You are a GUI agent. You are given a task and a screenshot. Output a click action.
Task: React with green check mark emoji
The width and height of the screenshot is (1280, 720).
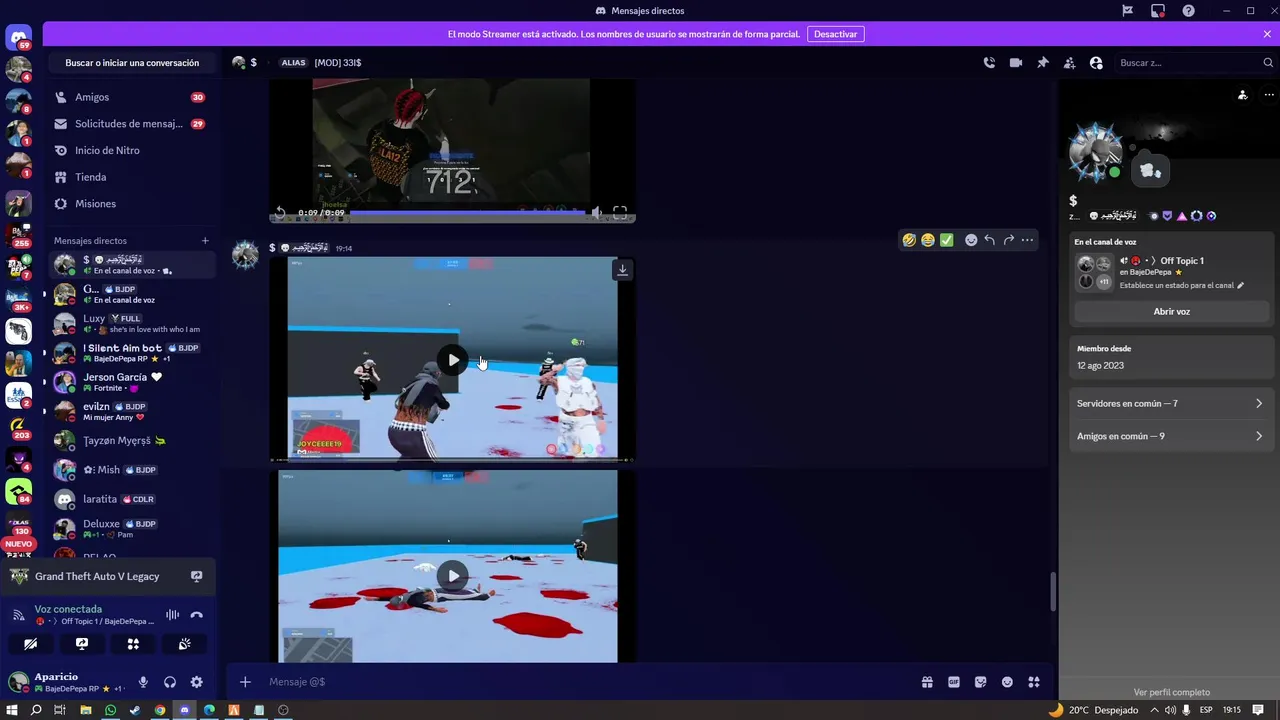pyautogui.click(x=946, y=240)
